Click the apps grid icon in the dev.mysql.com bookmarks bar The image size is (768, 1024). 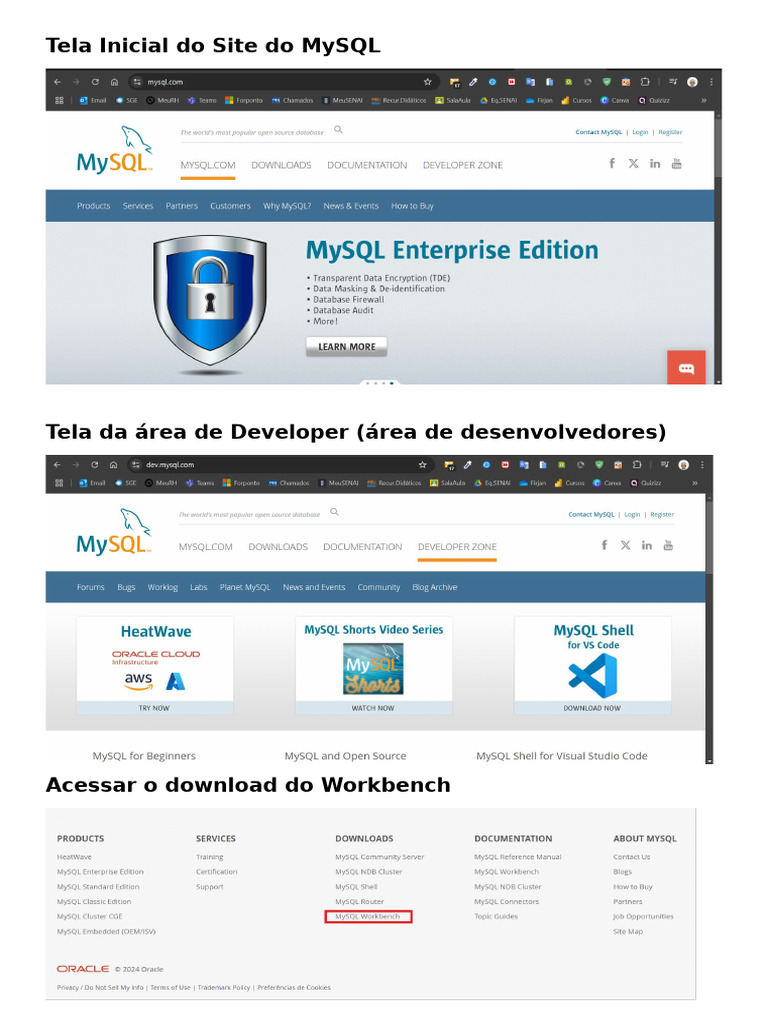click(59, 483)
